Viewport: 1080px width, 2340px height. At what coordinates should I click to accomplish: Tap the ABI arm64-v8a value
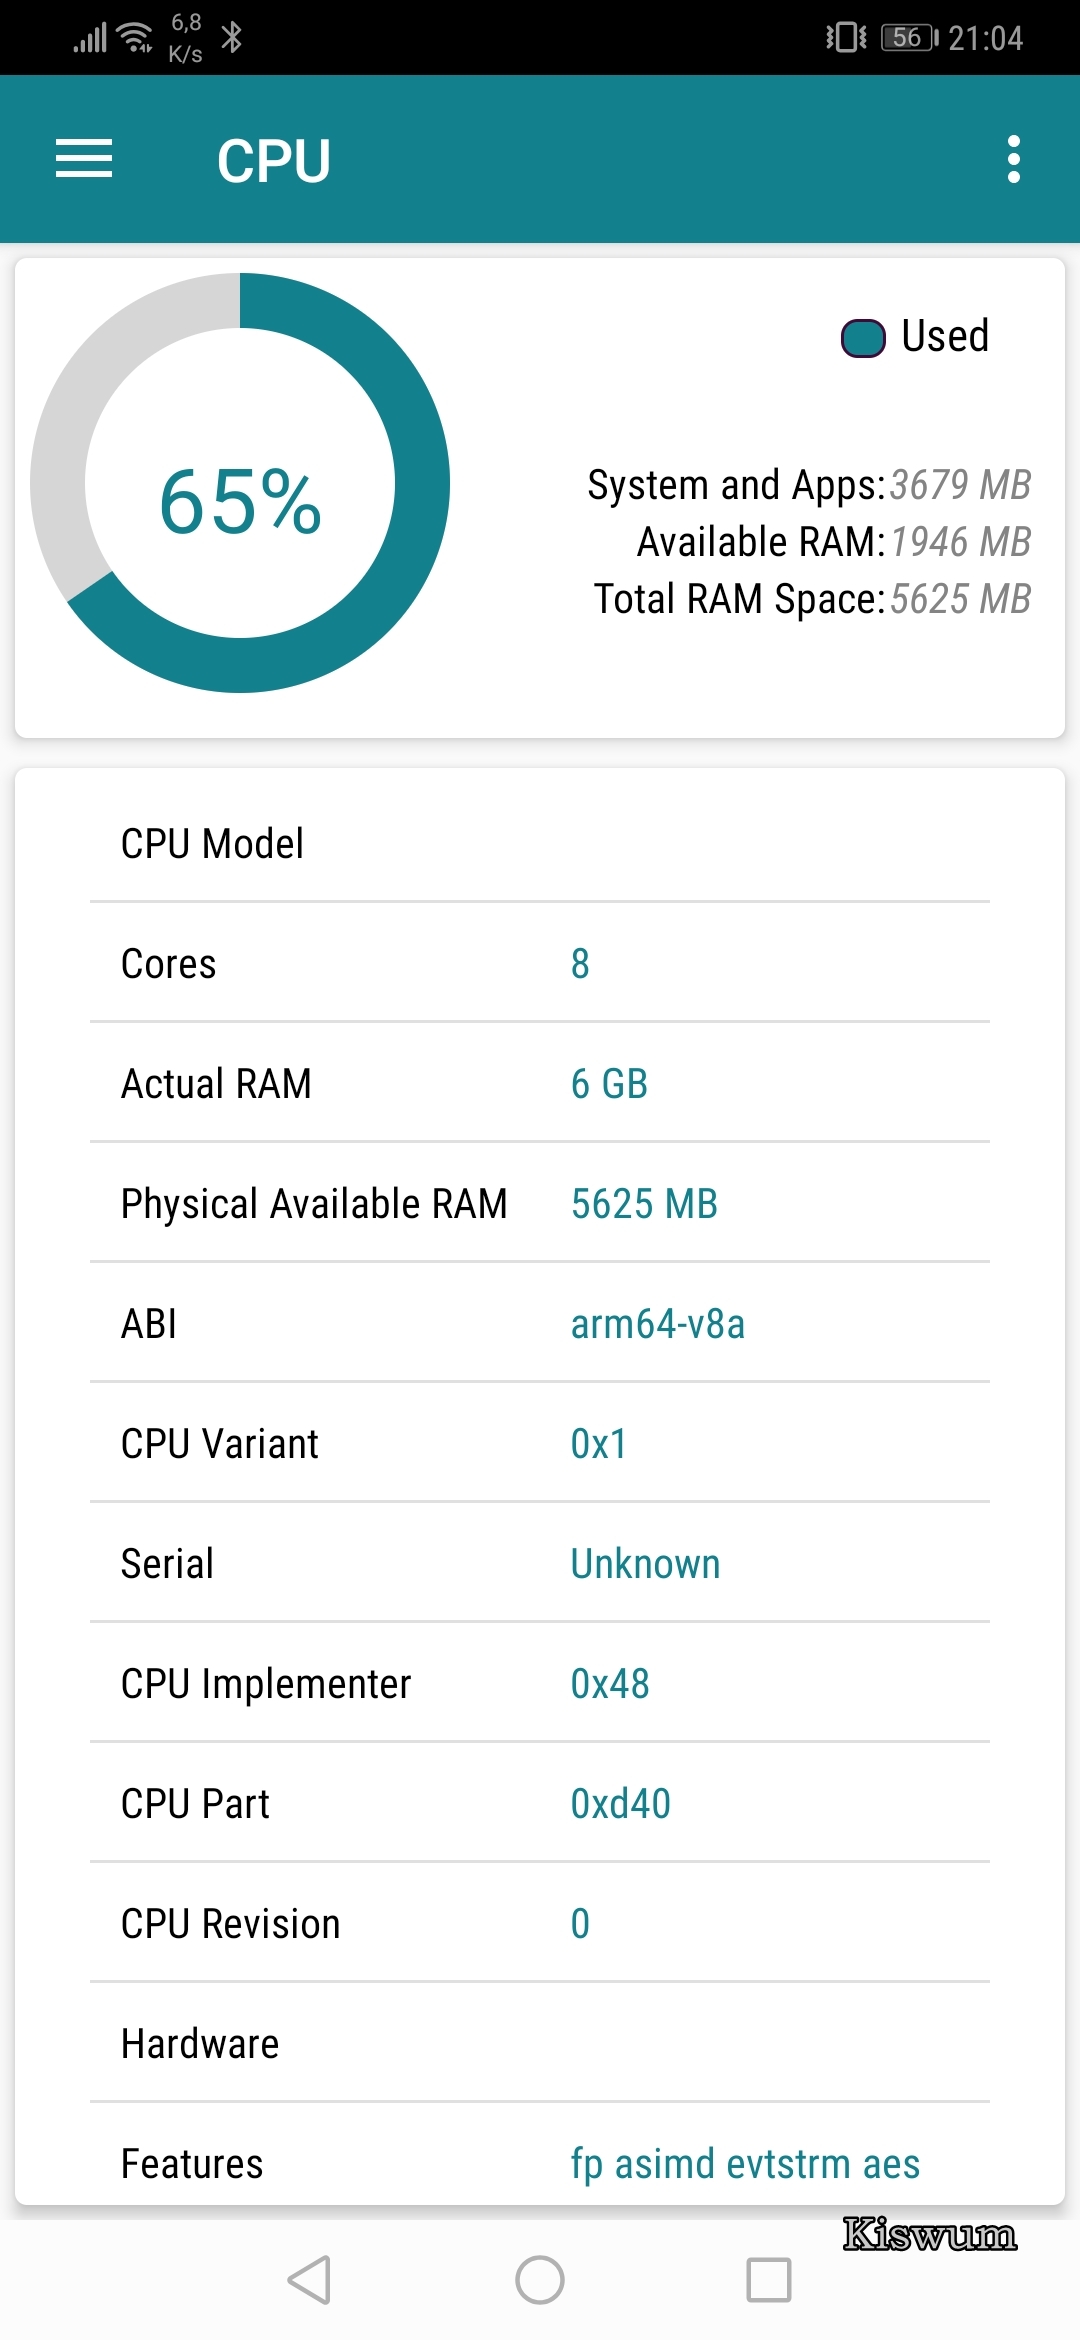pyautogui.click(x=658, y=1324)
